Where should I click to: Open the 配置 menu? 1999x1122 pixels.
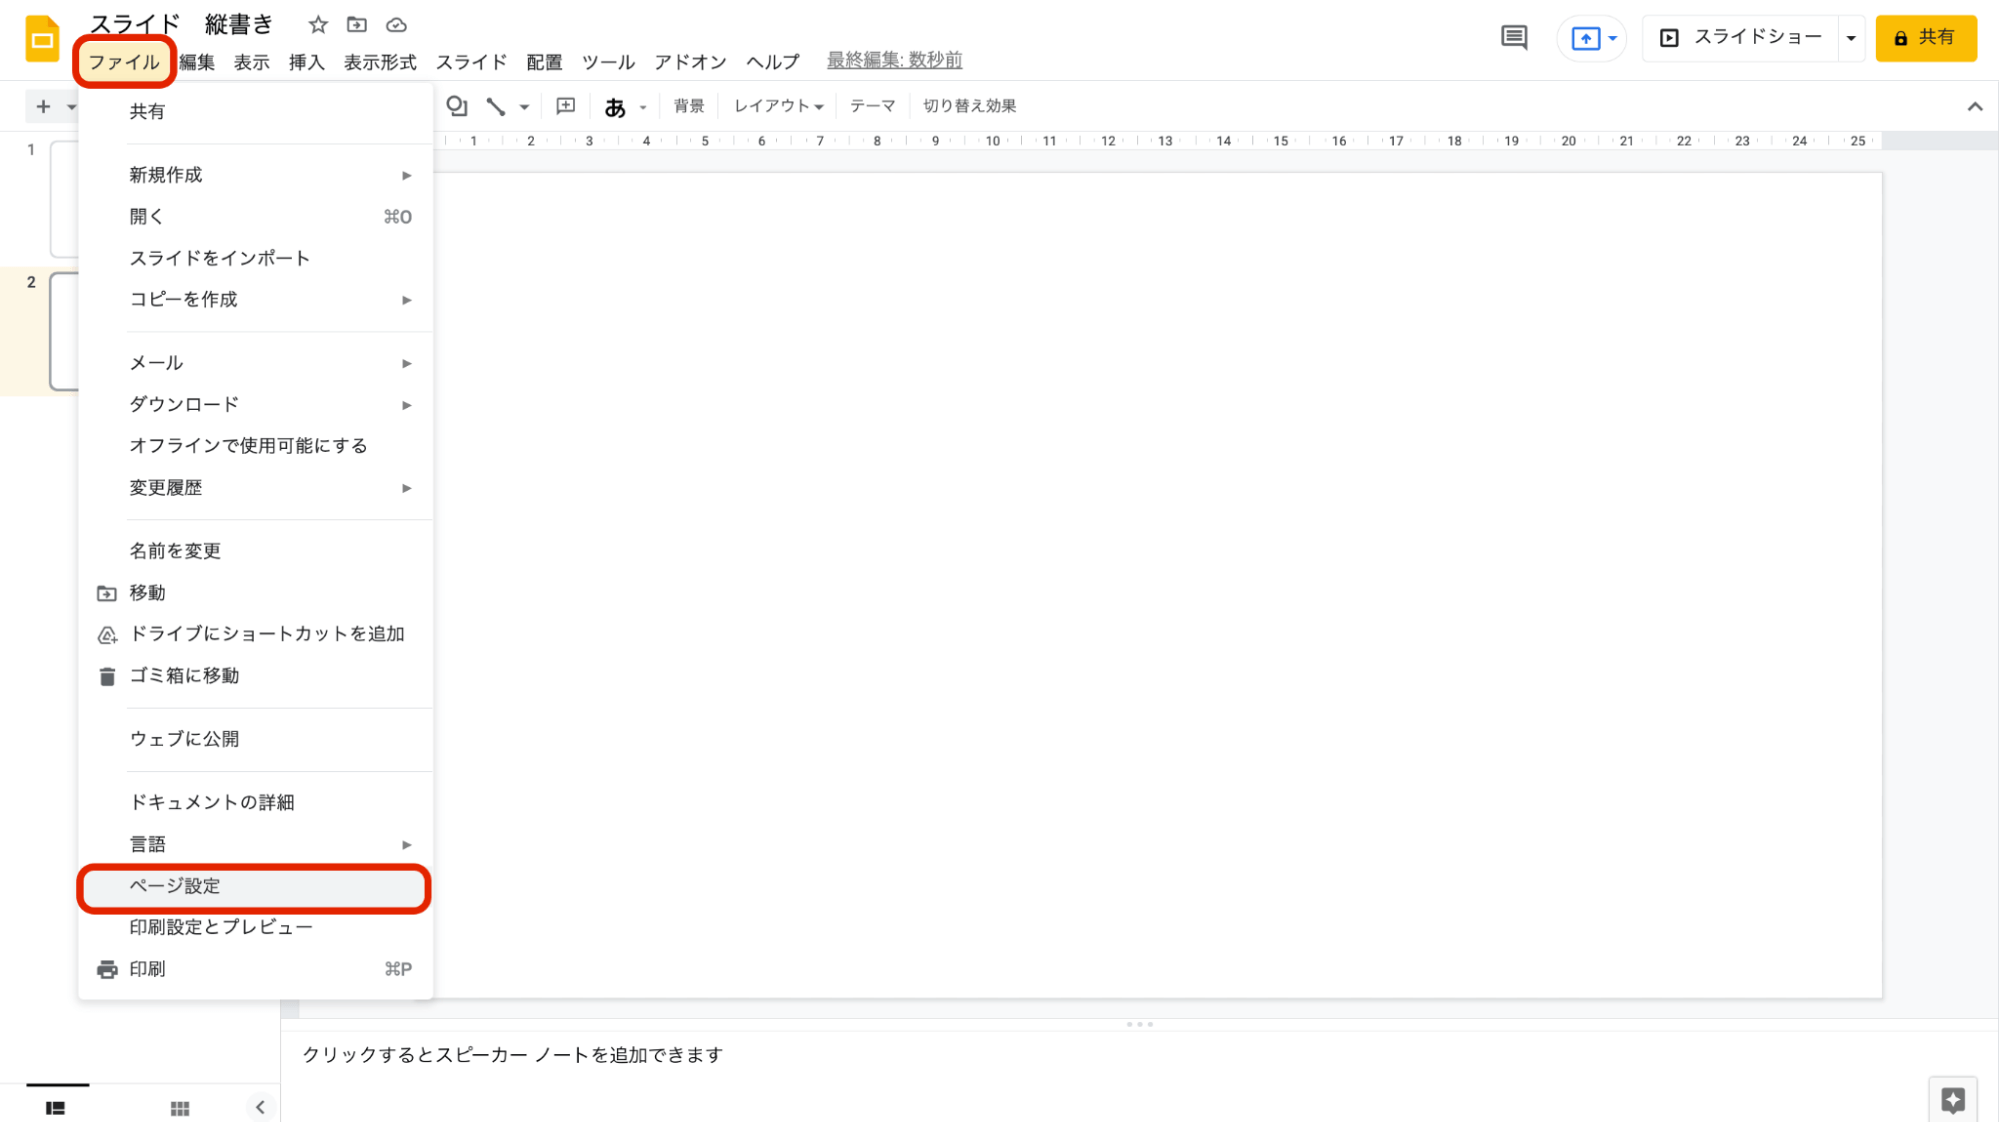(544, 62)
